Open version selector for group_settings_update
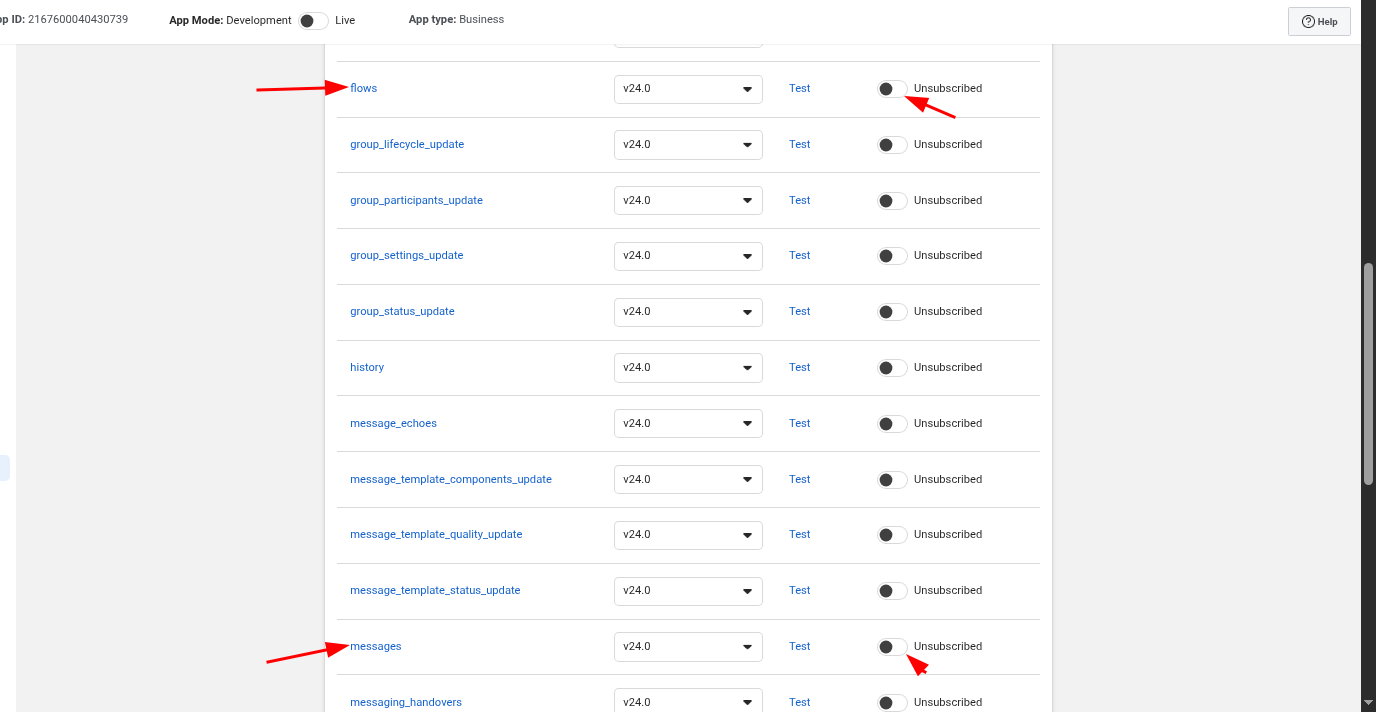This screenshot has width=1376, height=712. (x=688, y=256)
